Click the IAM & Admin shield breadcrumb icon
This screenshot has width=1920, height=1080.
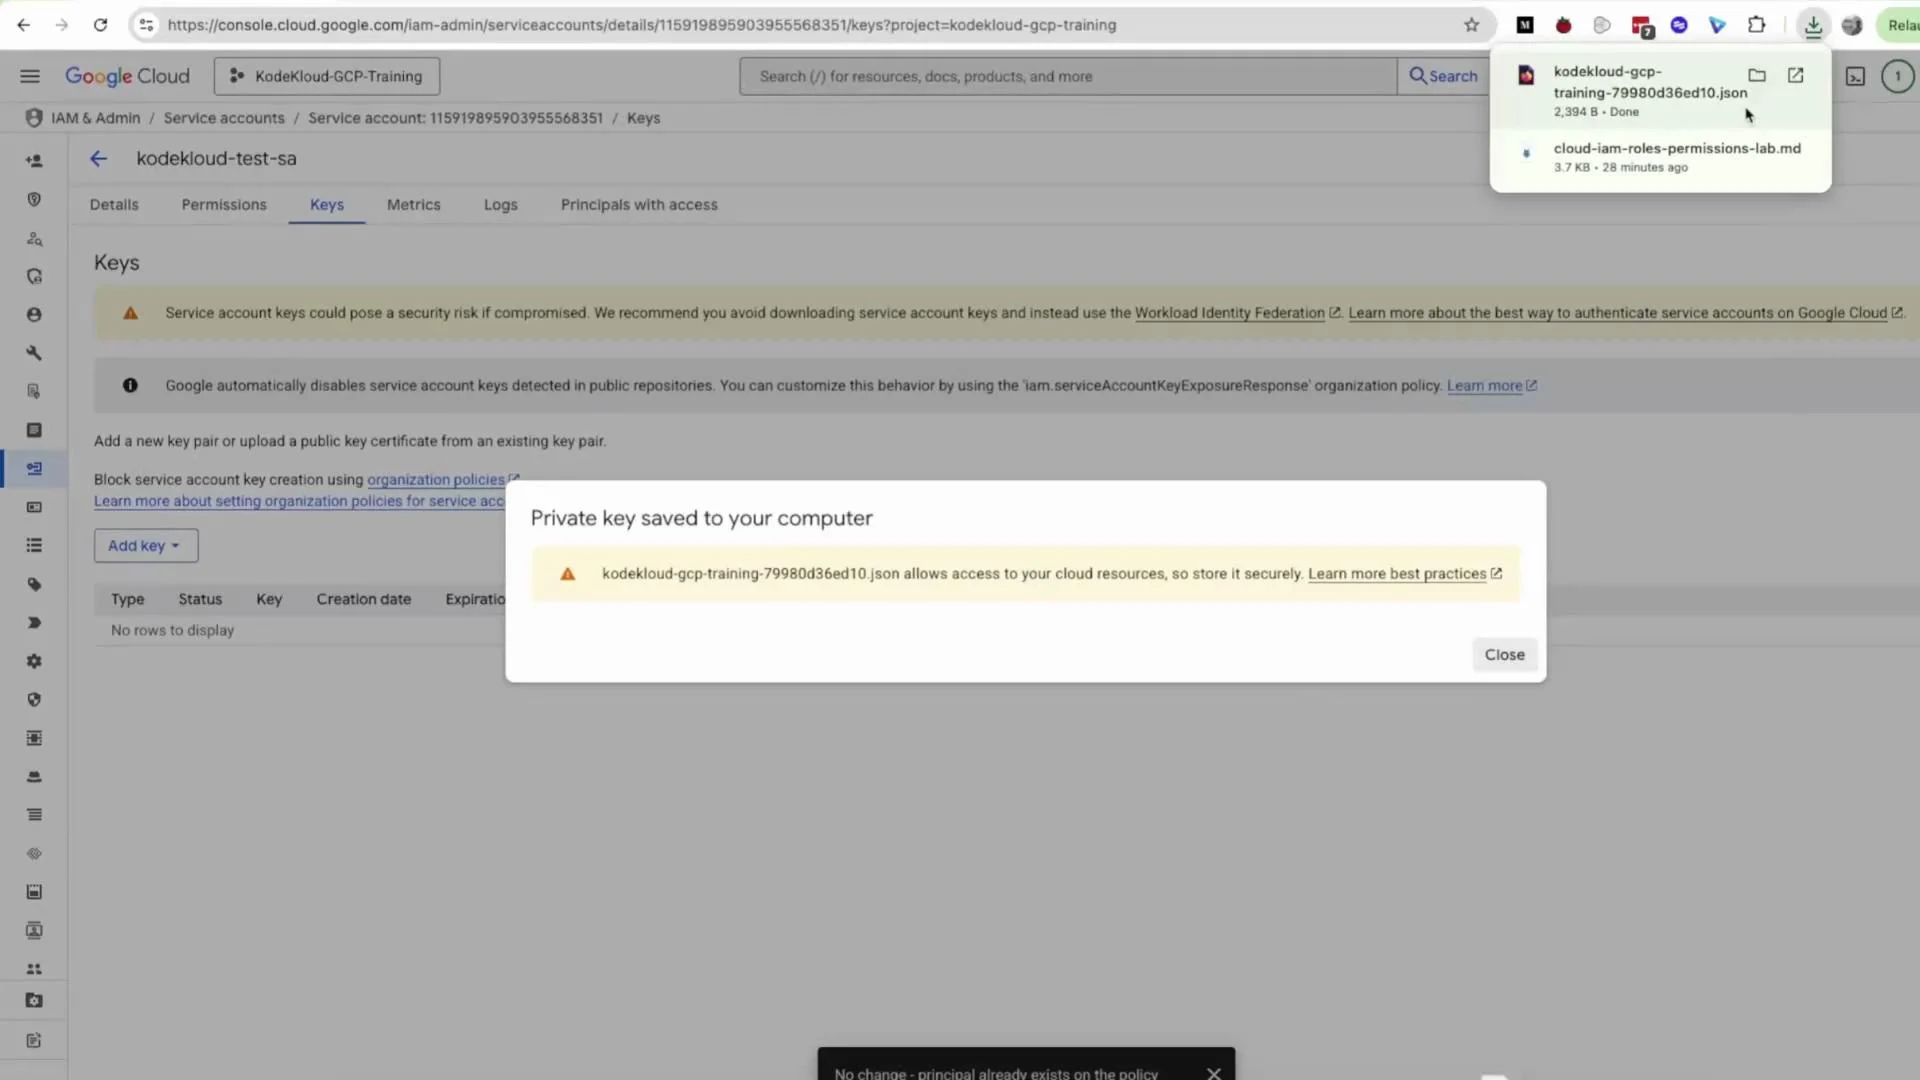tap(34, 118)
